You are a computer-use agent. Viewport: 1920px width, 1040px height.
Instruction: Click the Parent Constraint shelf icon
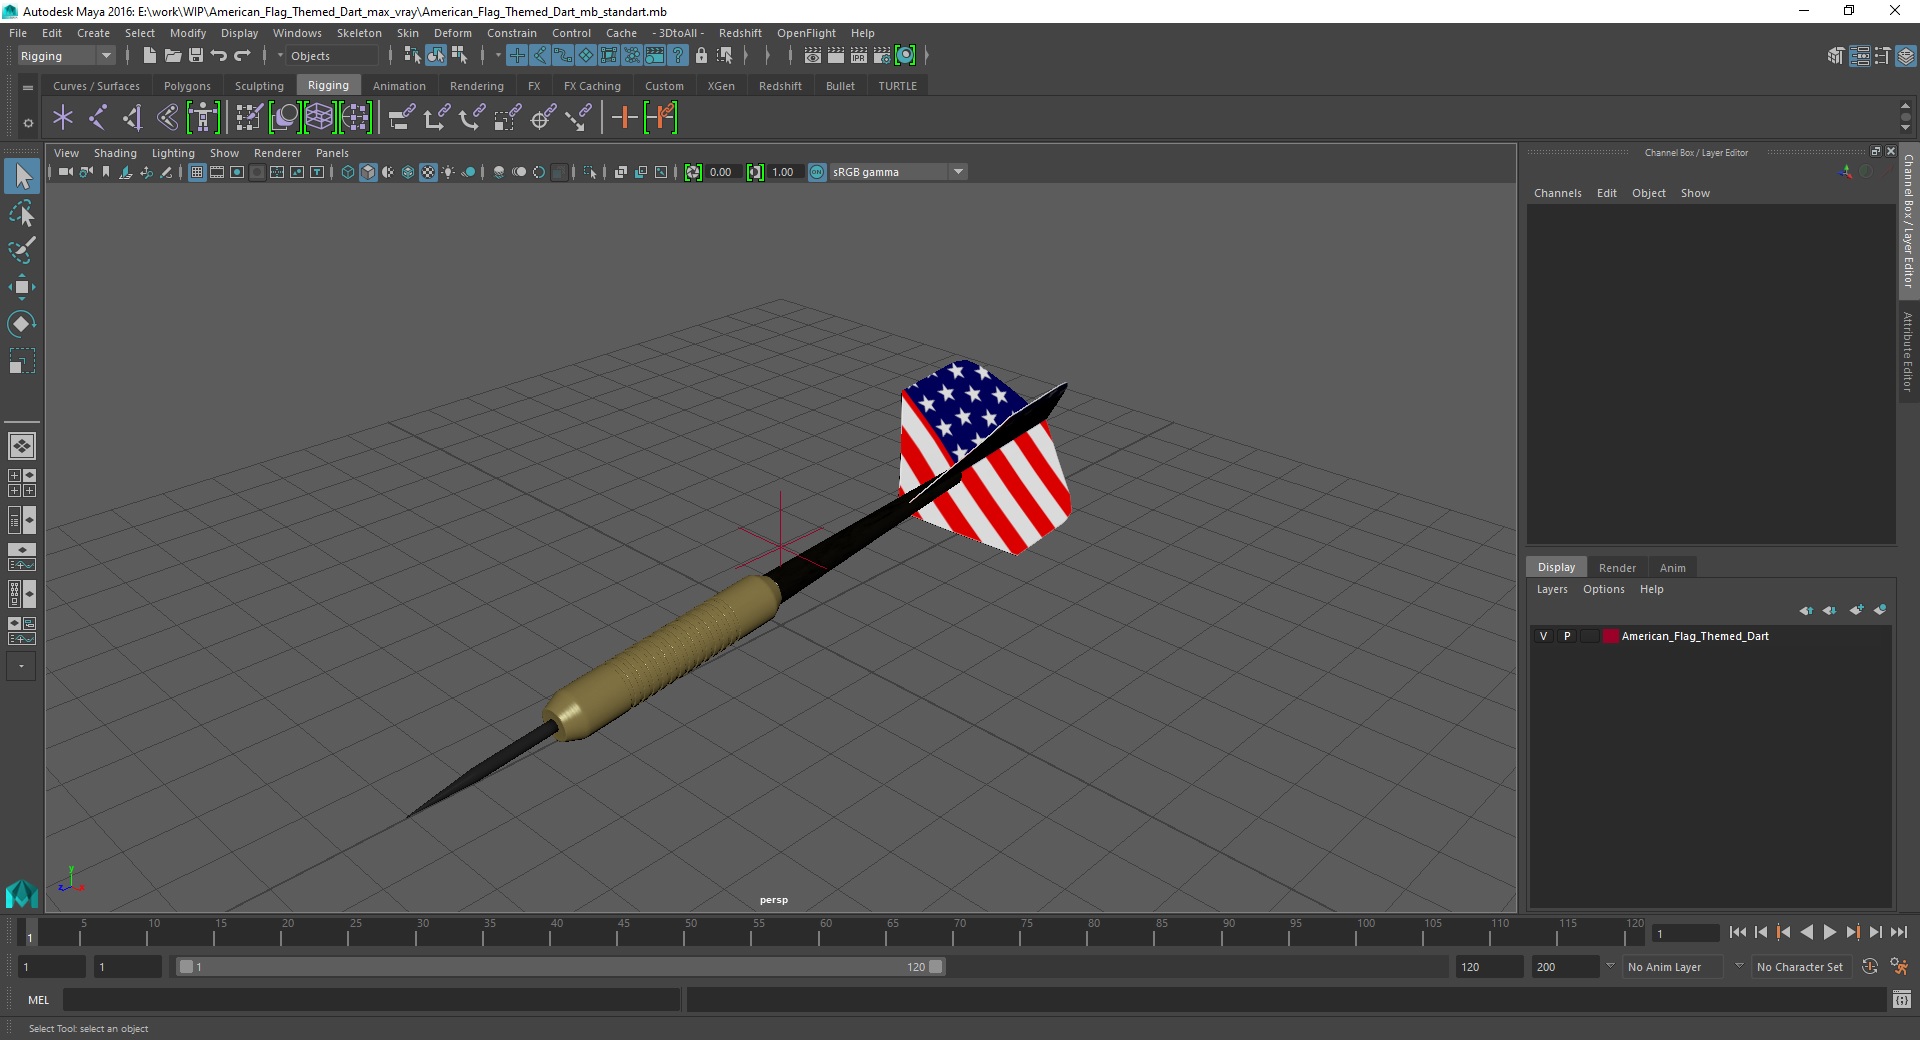coord(402,118)
